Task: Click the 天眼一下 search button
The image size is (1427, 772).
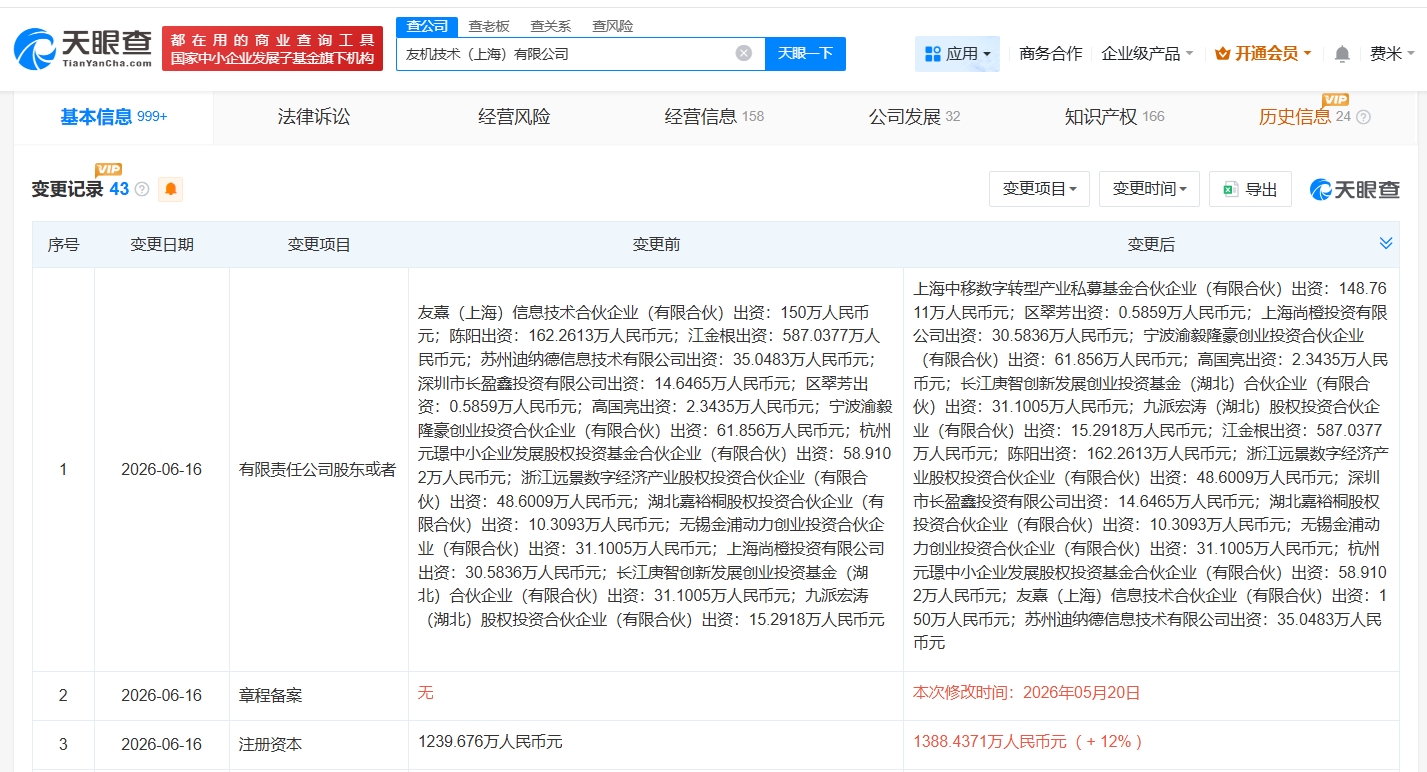Action: coord(805,53)
